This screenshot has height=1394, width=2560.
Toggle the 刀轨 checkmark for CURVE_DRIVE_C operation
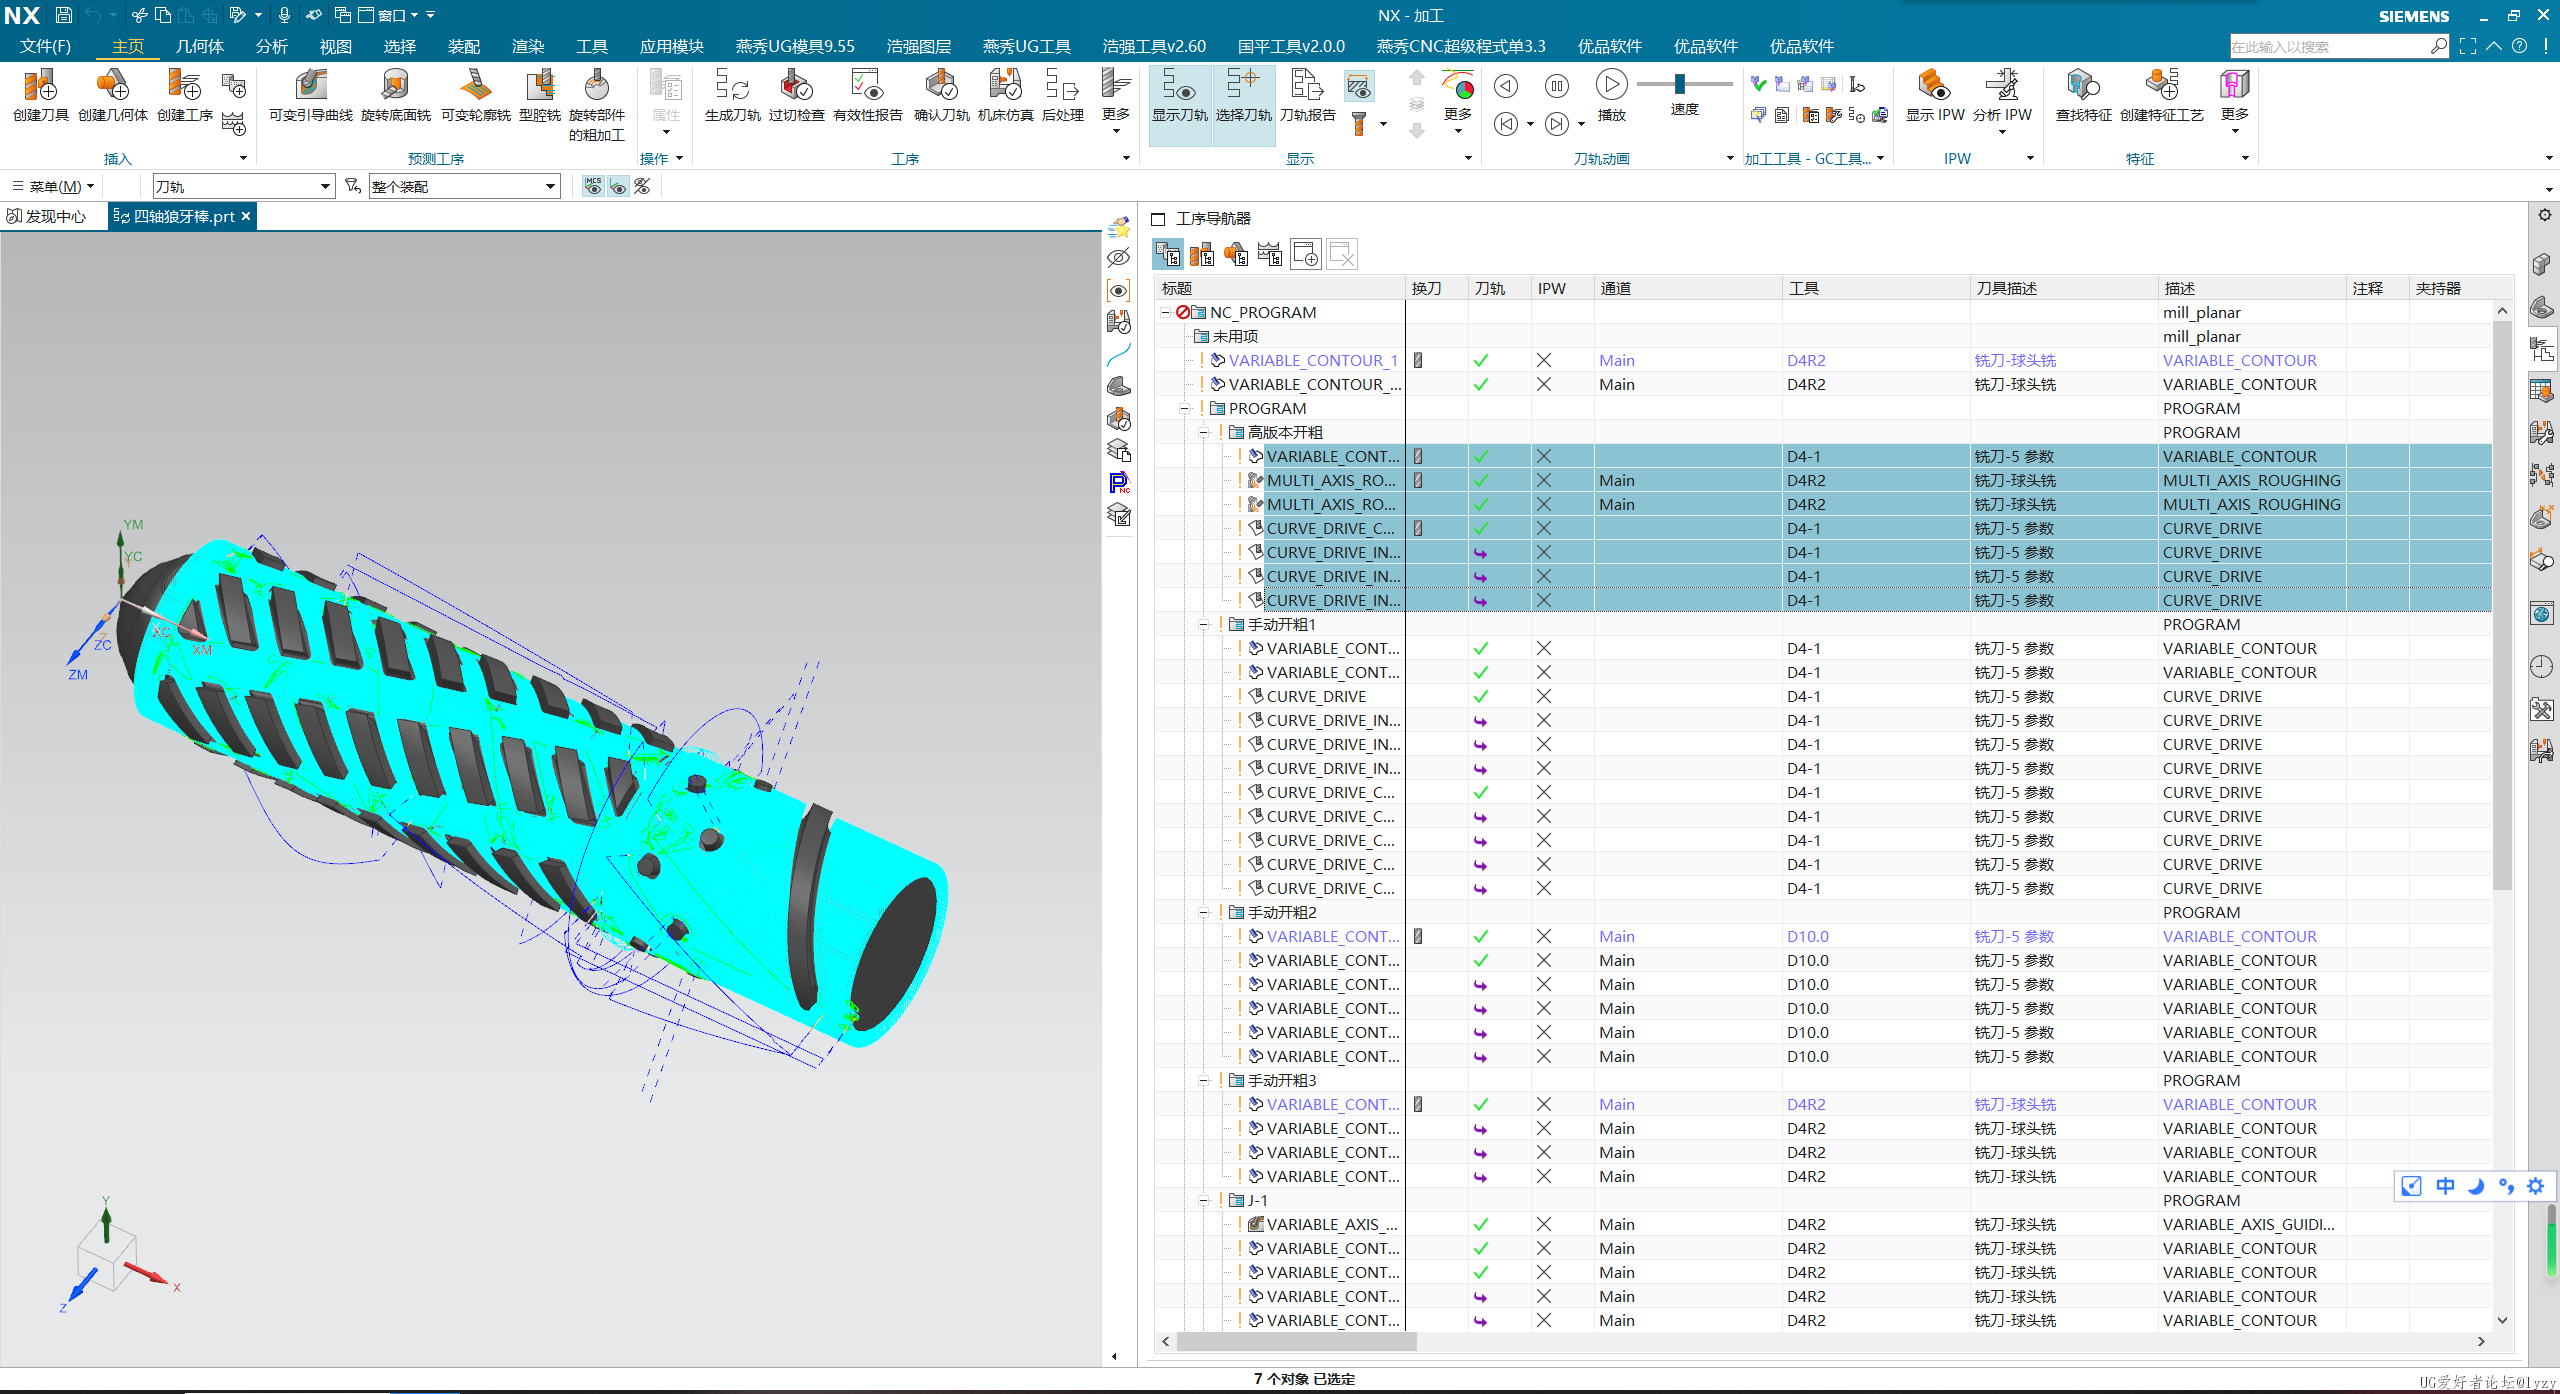[x=1481, y=527]
